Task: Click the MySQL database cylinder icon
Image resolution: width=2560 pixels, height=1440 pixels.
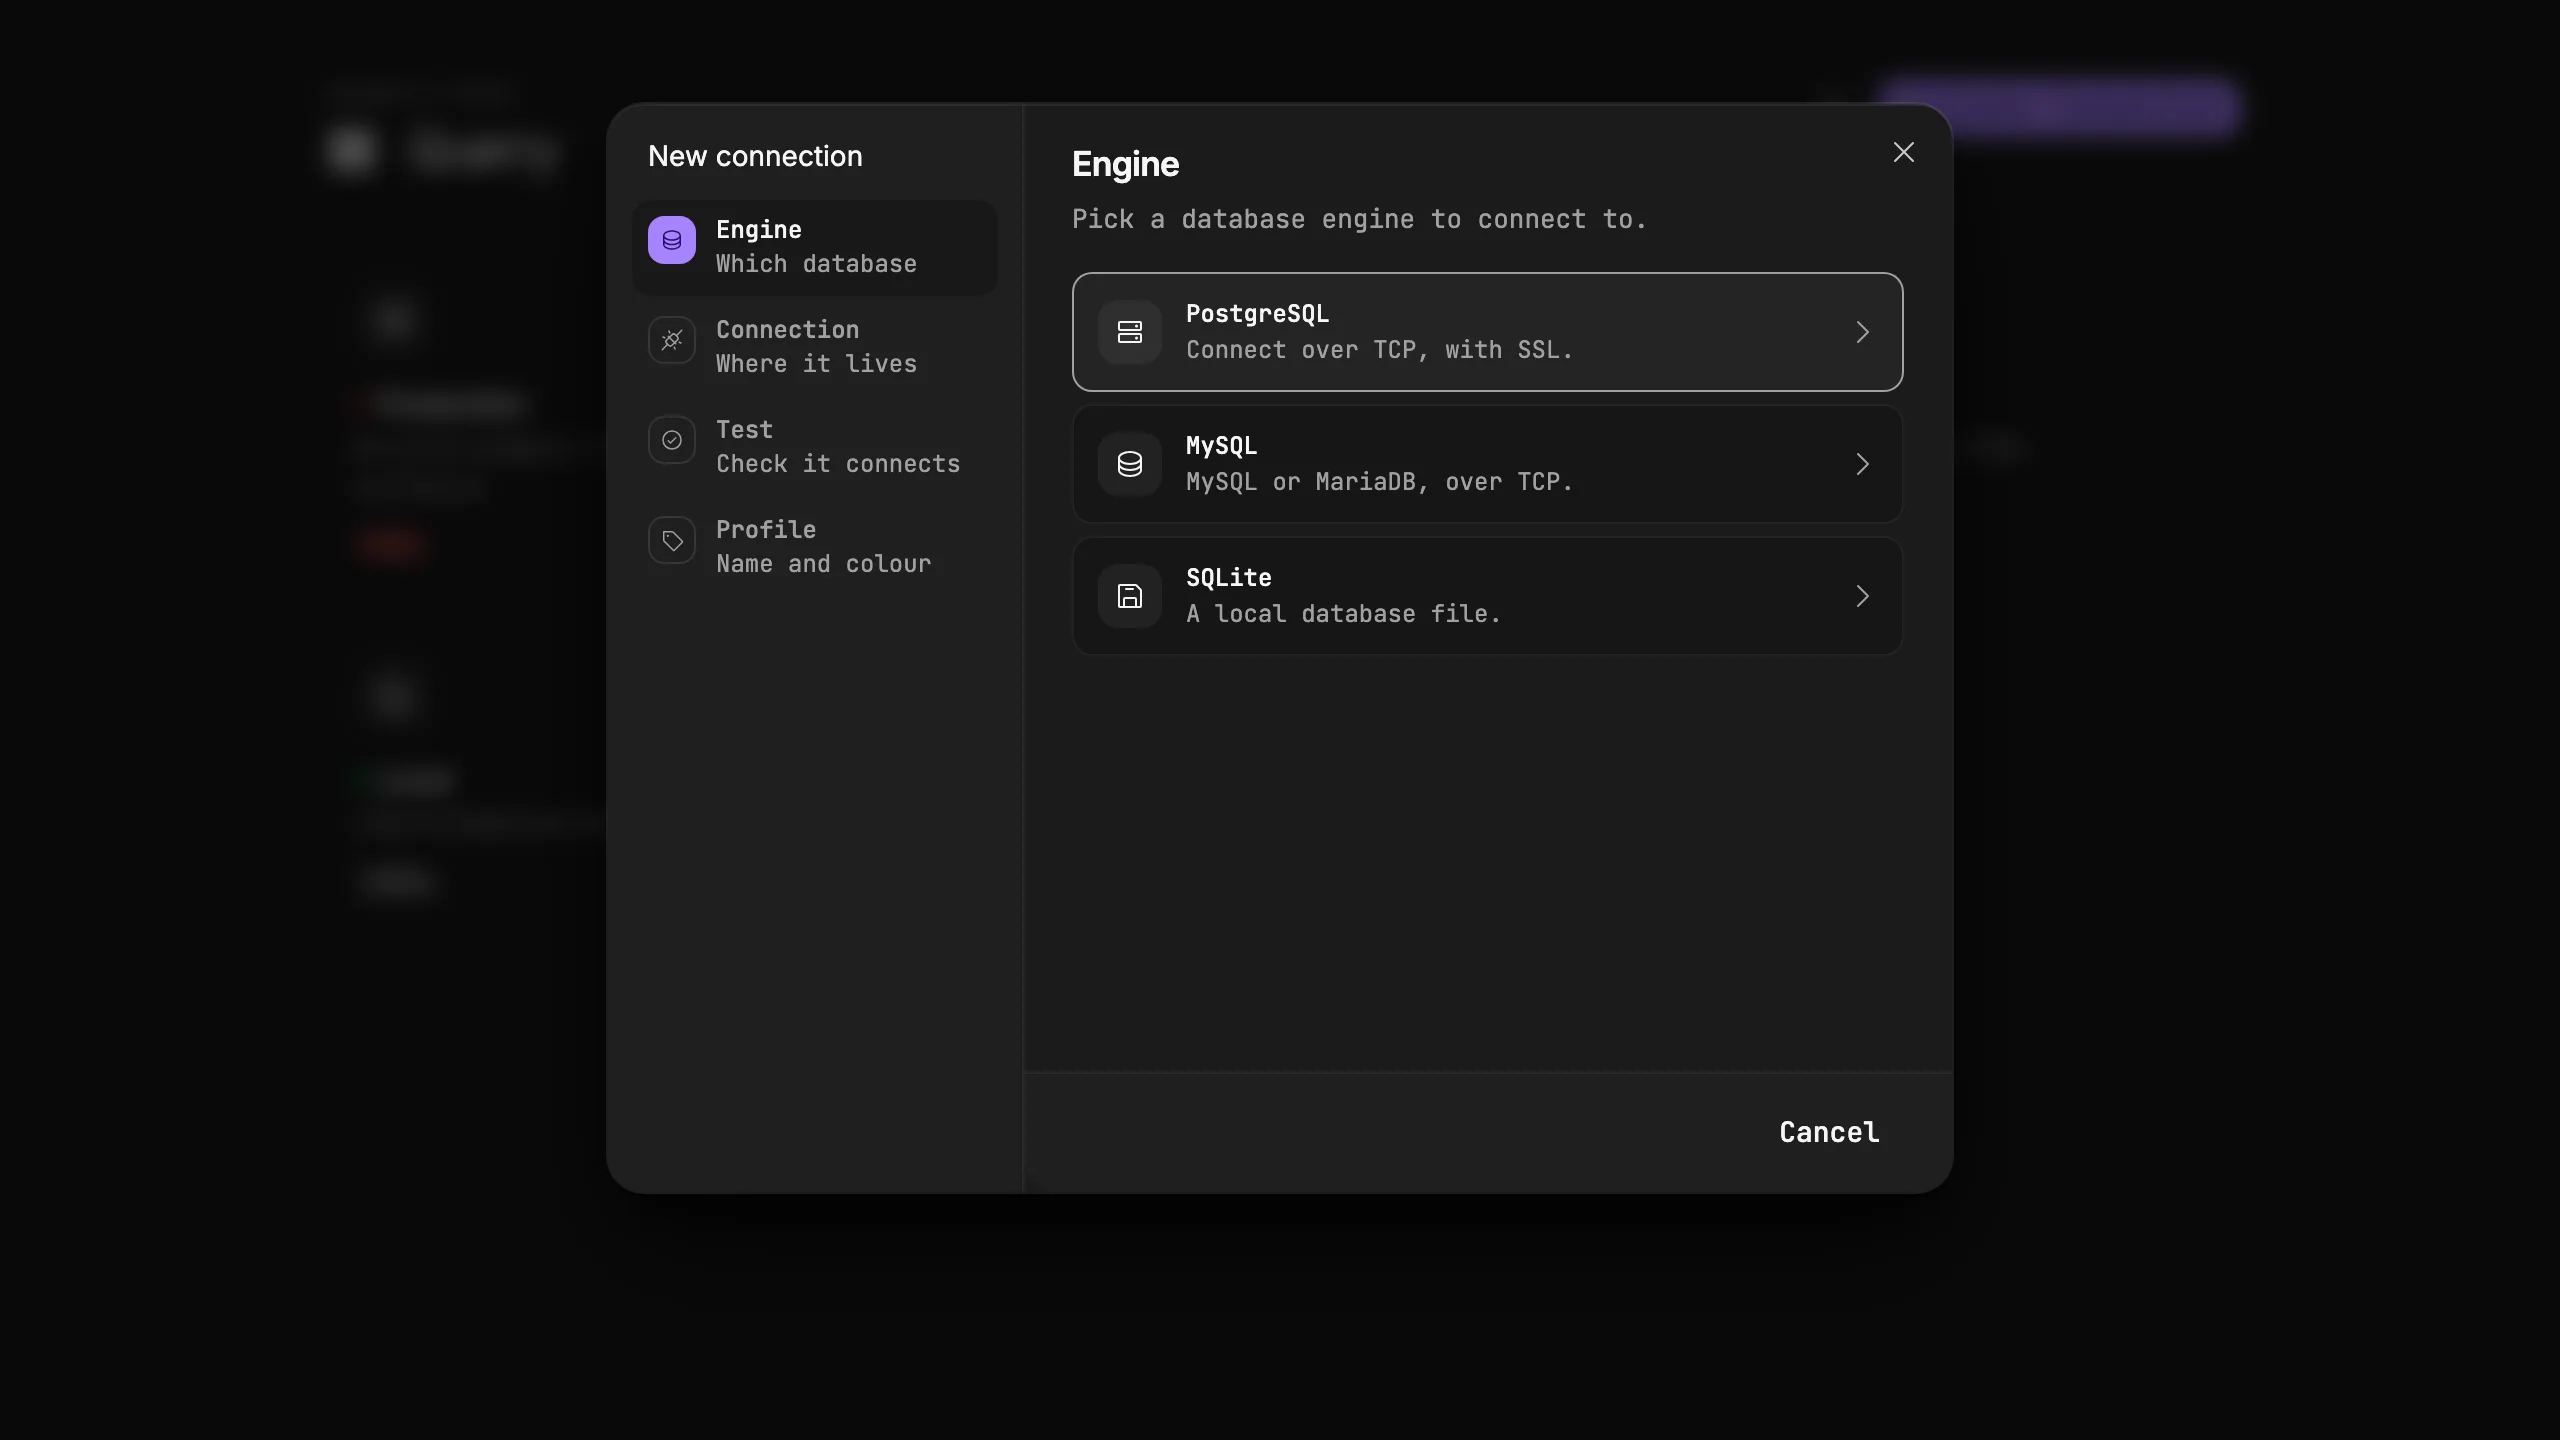Action: click(x=1130, y=464)
